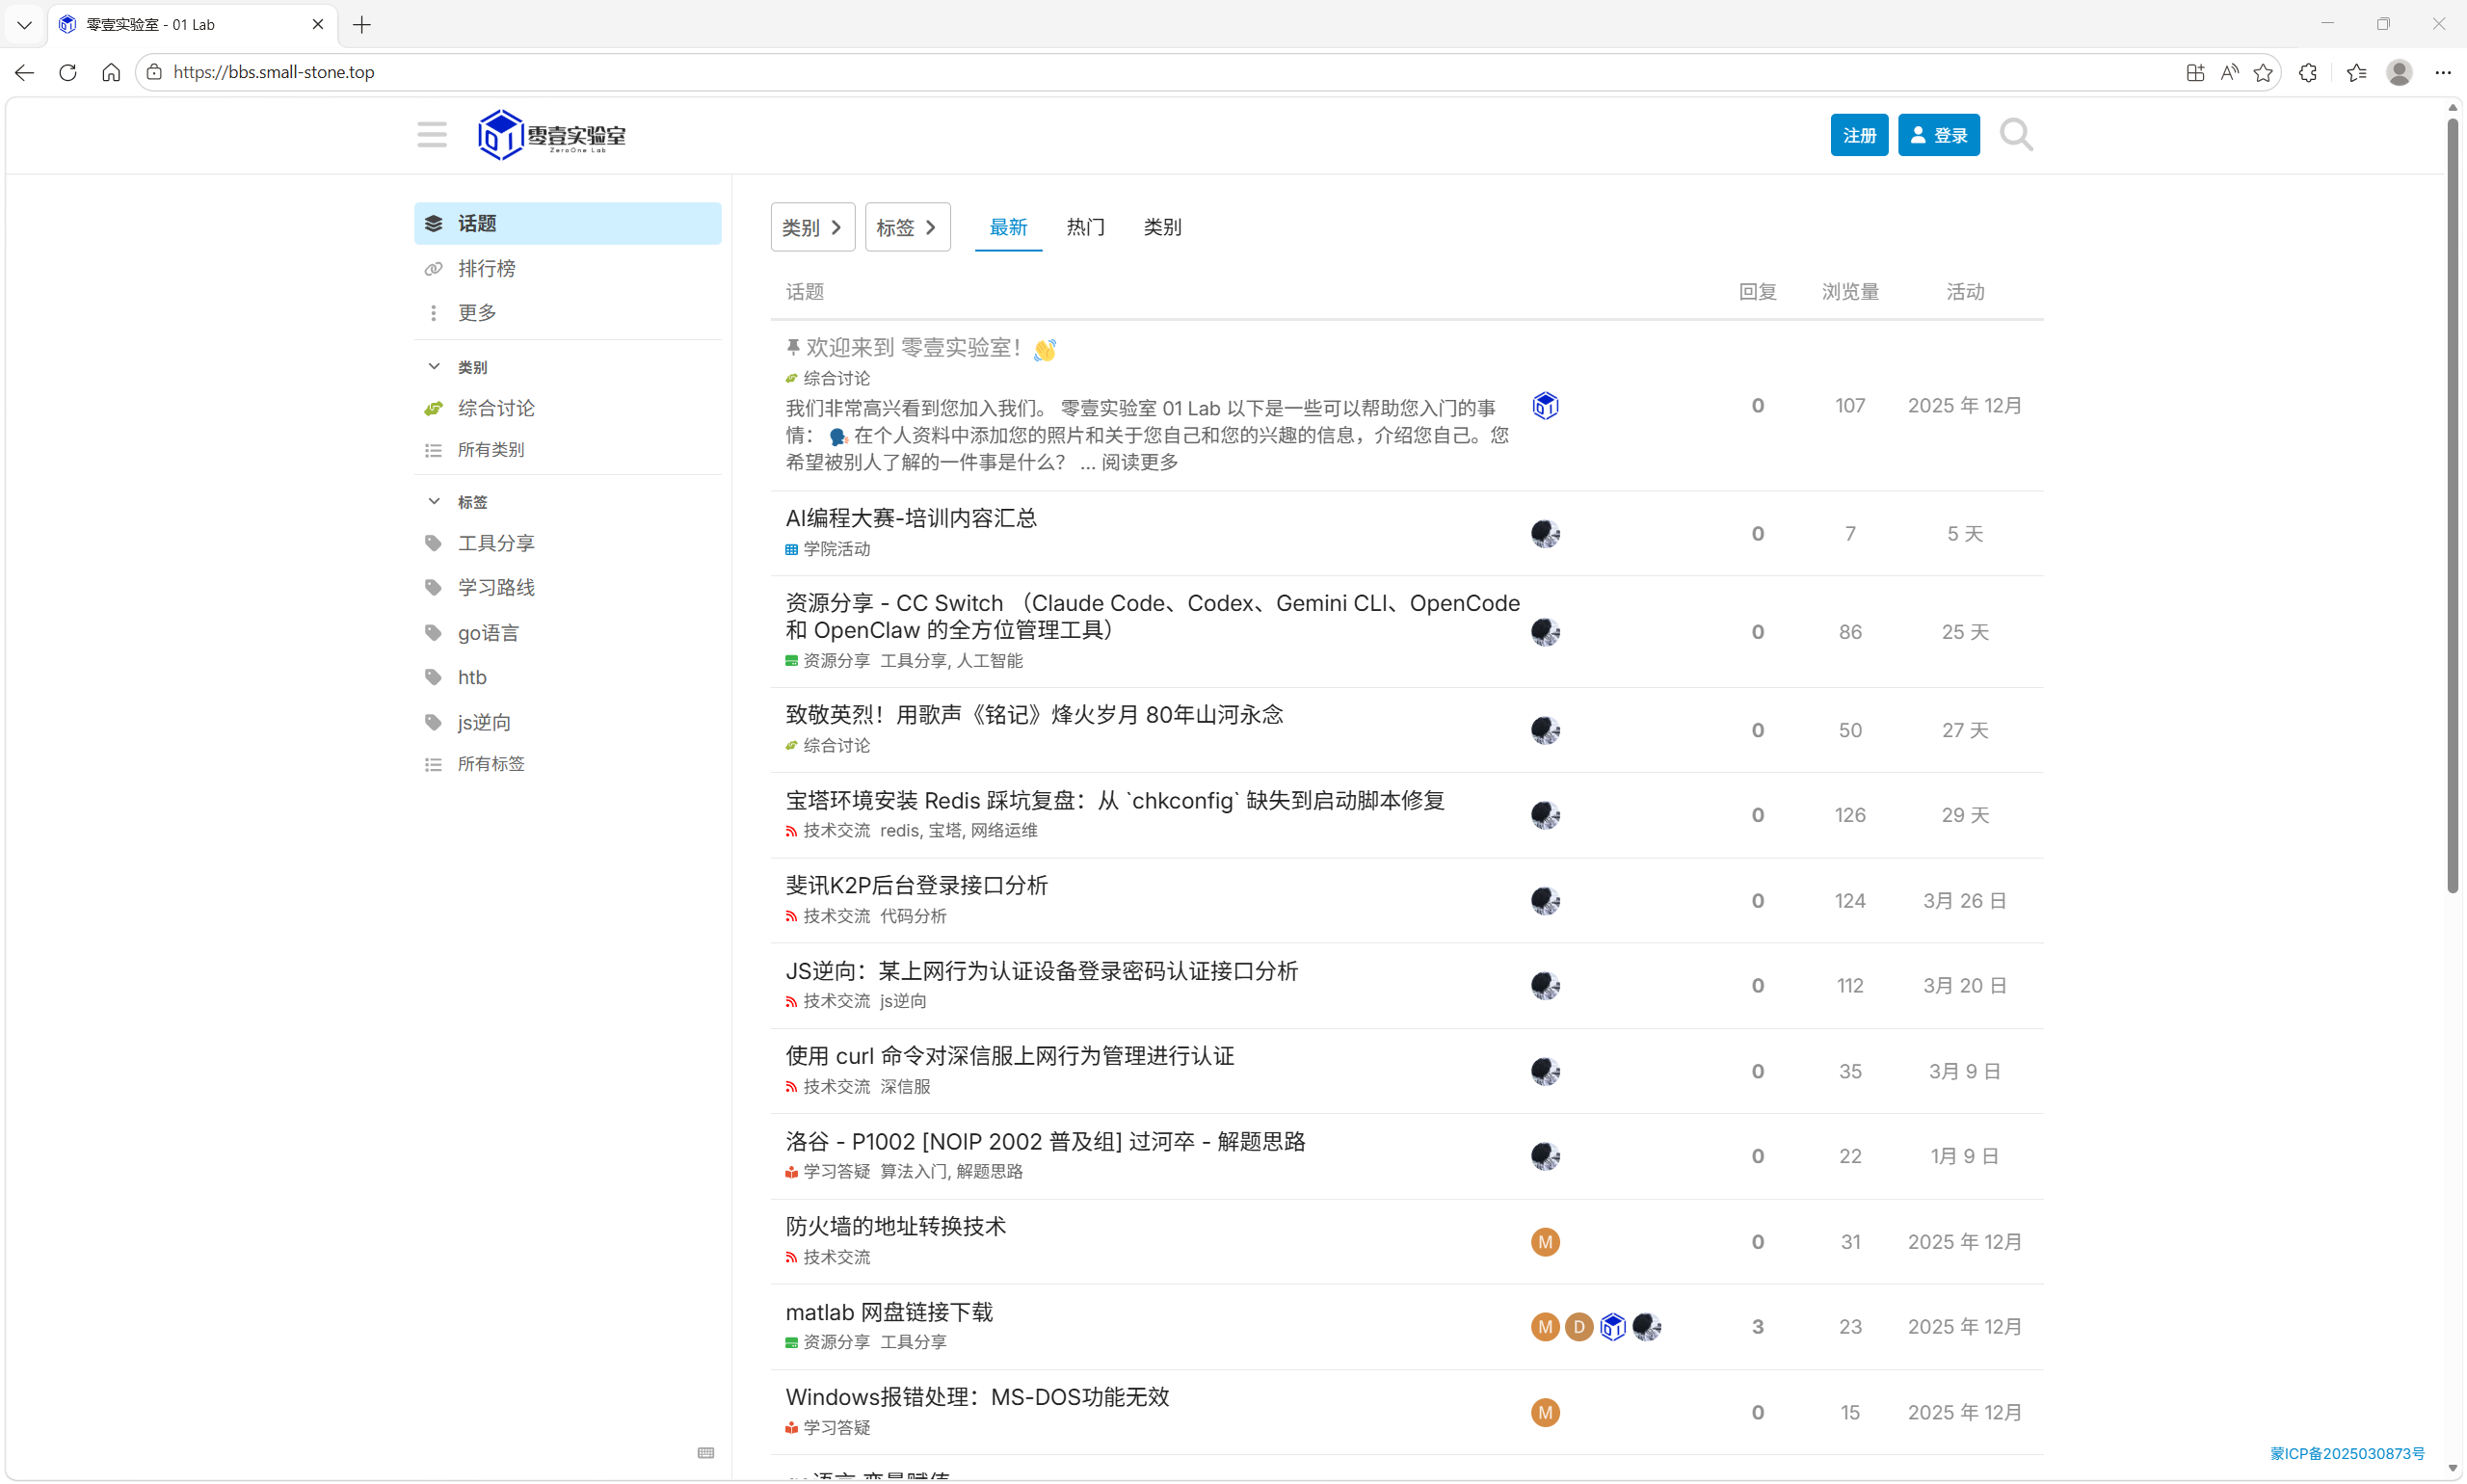Click the 综合讨论 category icon in the sidebar
This screenshot has width=2467, height=1484.
[433, 408]
